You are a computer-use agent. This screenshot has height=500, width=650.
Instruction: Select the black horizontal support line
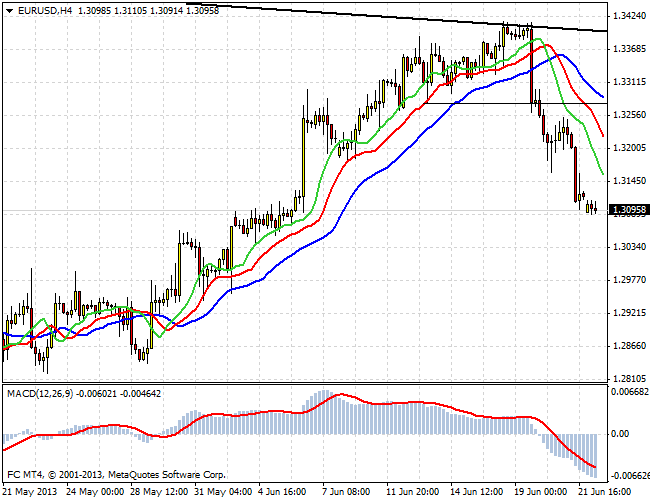pyautogui.click(x=516, y=103)
